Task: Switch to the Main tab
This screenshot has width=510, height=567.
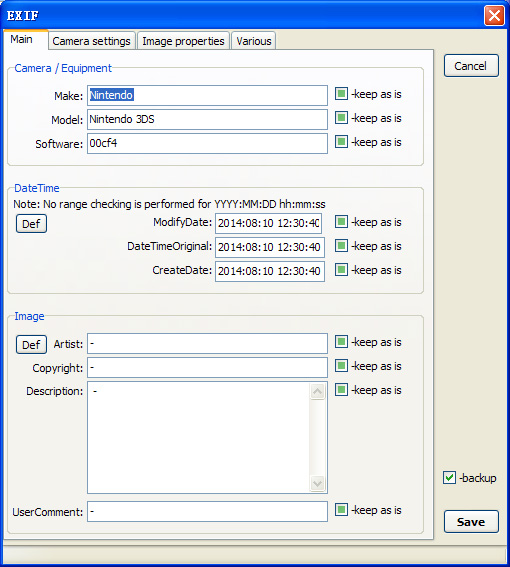Action: tap(25, 39)
